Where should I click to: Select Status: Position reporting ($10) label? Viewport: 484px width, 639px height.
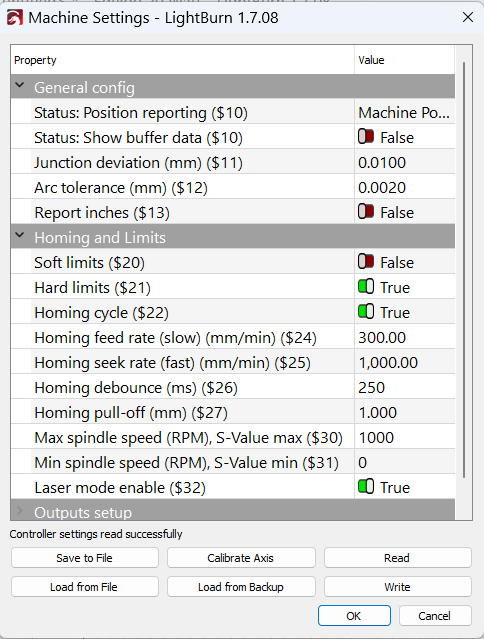click(x=141, y=112)
